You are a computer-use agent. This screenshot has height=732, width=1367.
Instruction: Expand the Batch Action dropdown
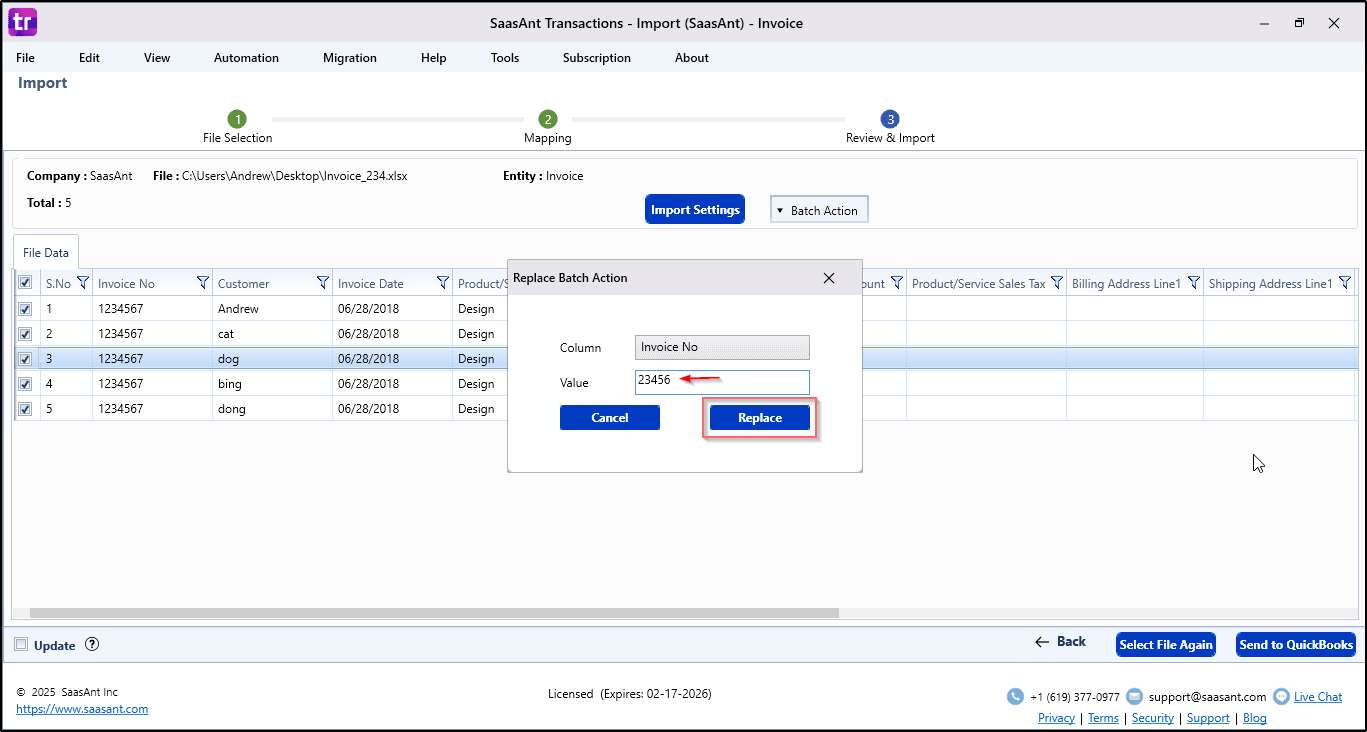pyautogui.click(x=818, y=210)
